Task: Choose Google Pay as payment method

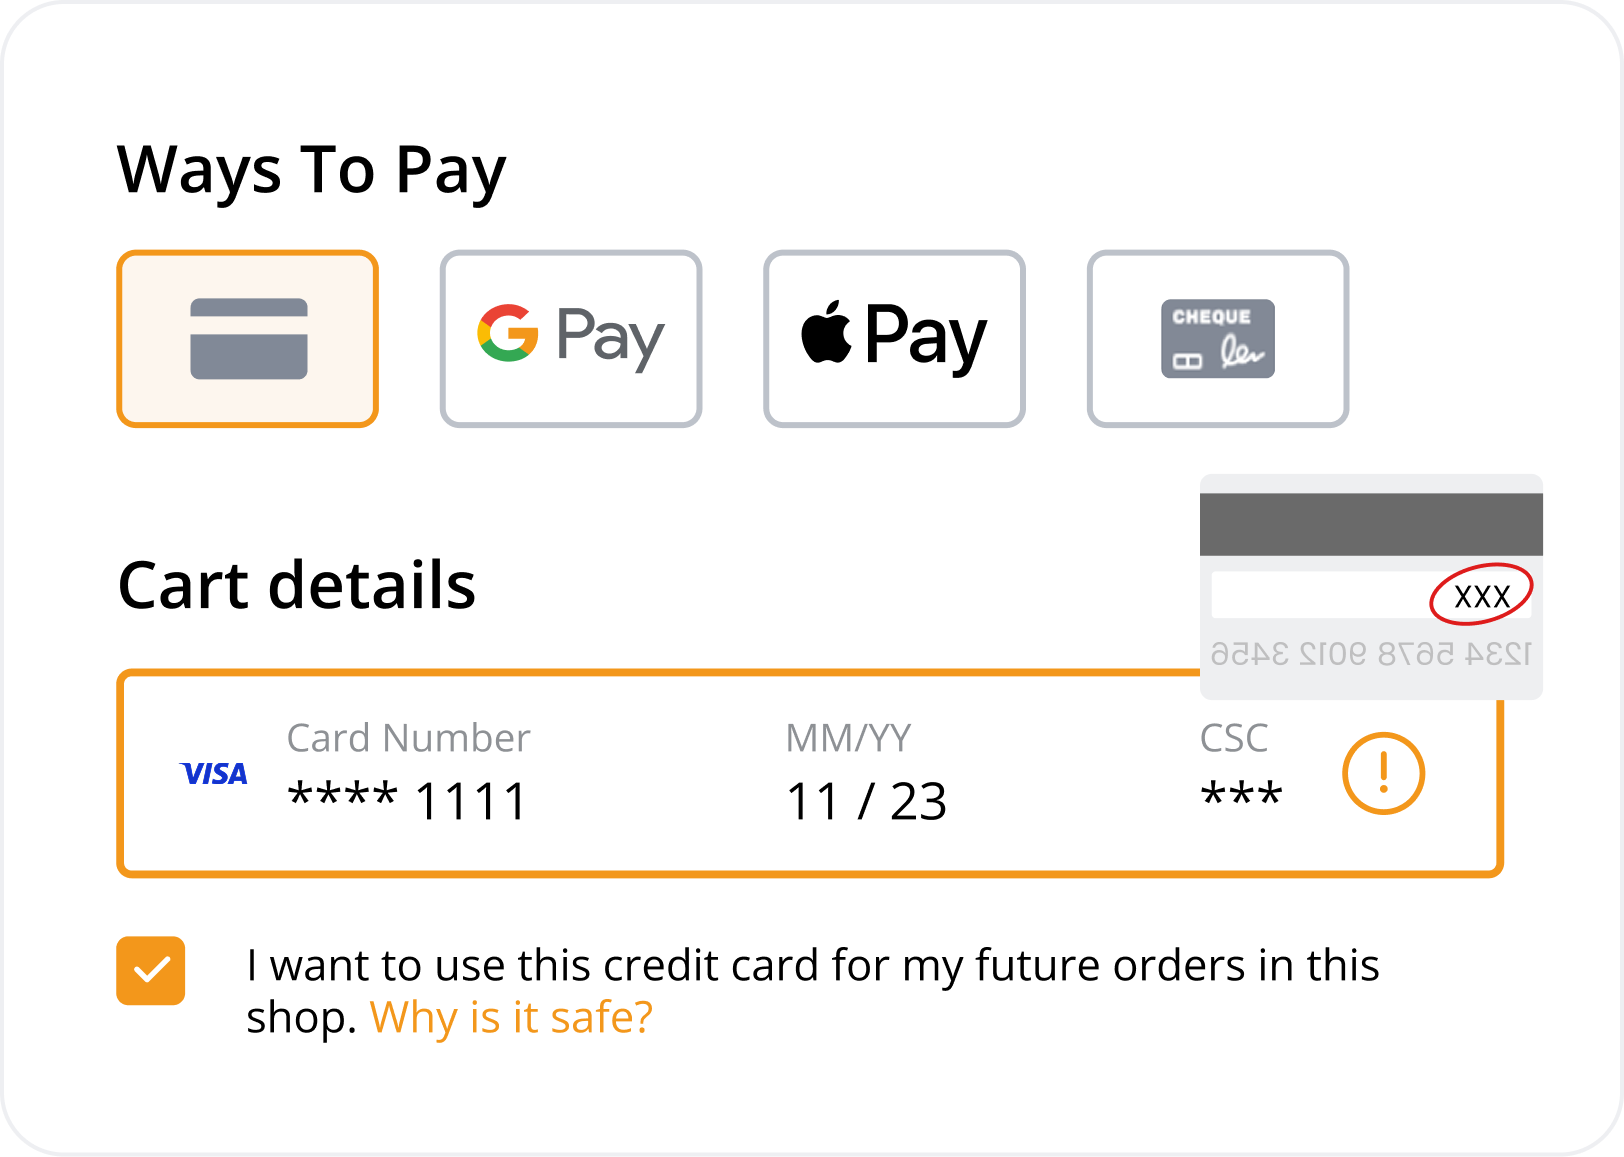Action: 570,339
